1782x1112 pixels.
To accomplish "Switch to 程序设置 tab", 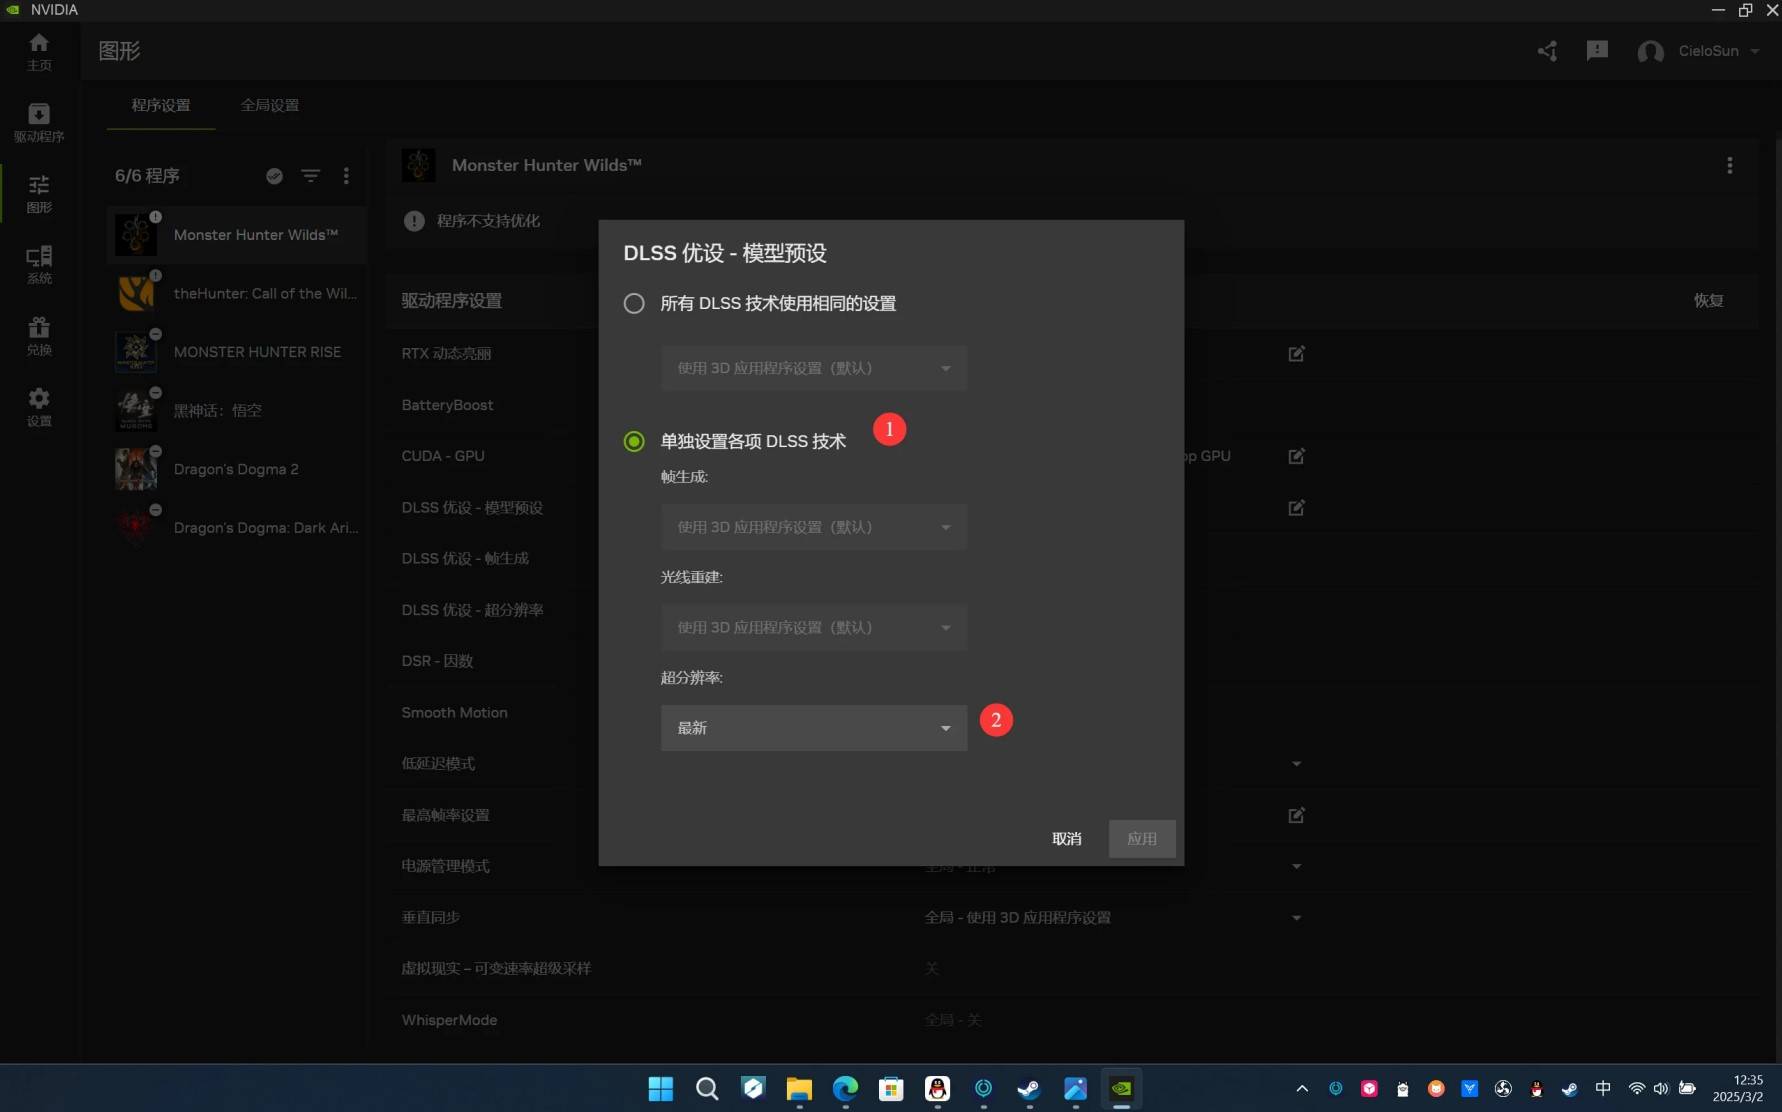I will (x=161, y=105).
